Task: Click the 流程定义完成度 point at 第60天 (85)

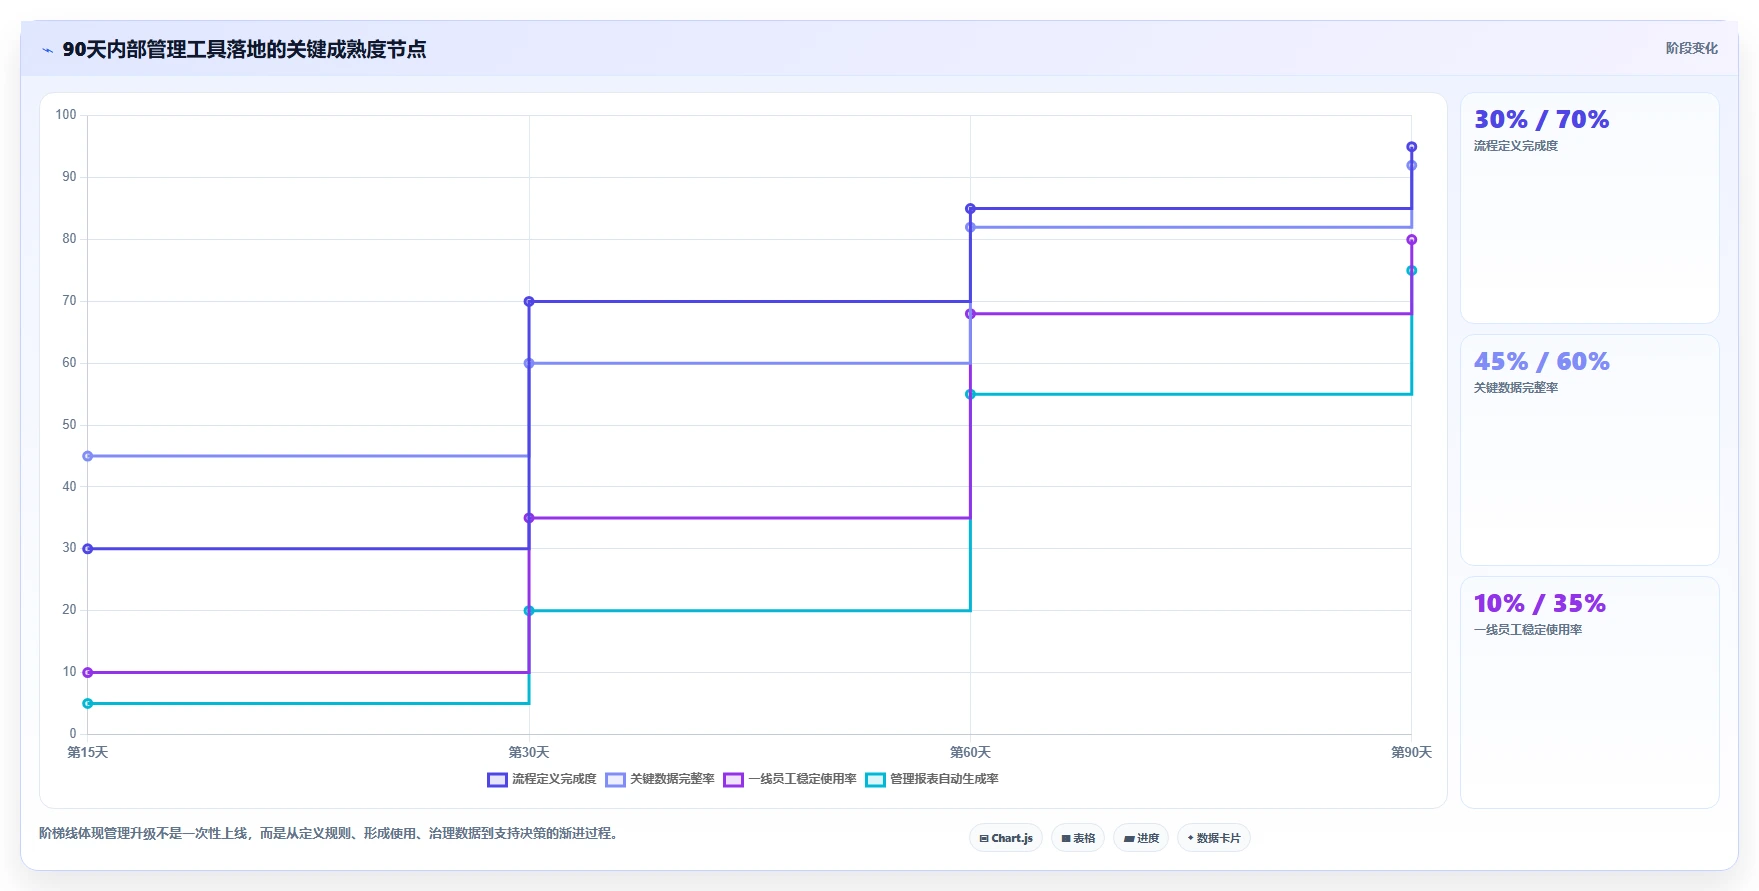Action: [x=970, y=209]
